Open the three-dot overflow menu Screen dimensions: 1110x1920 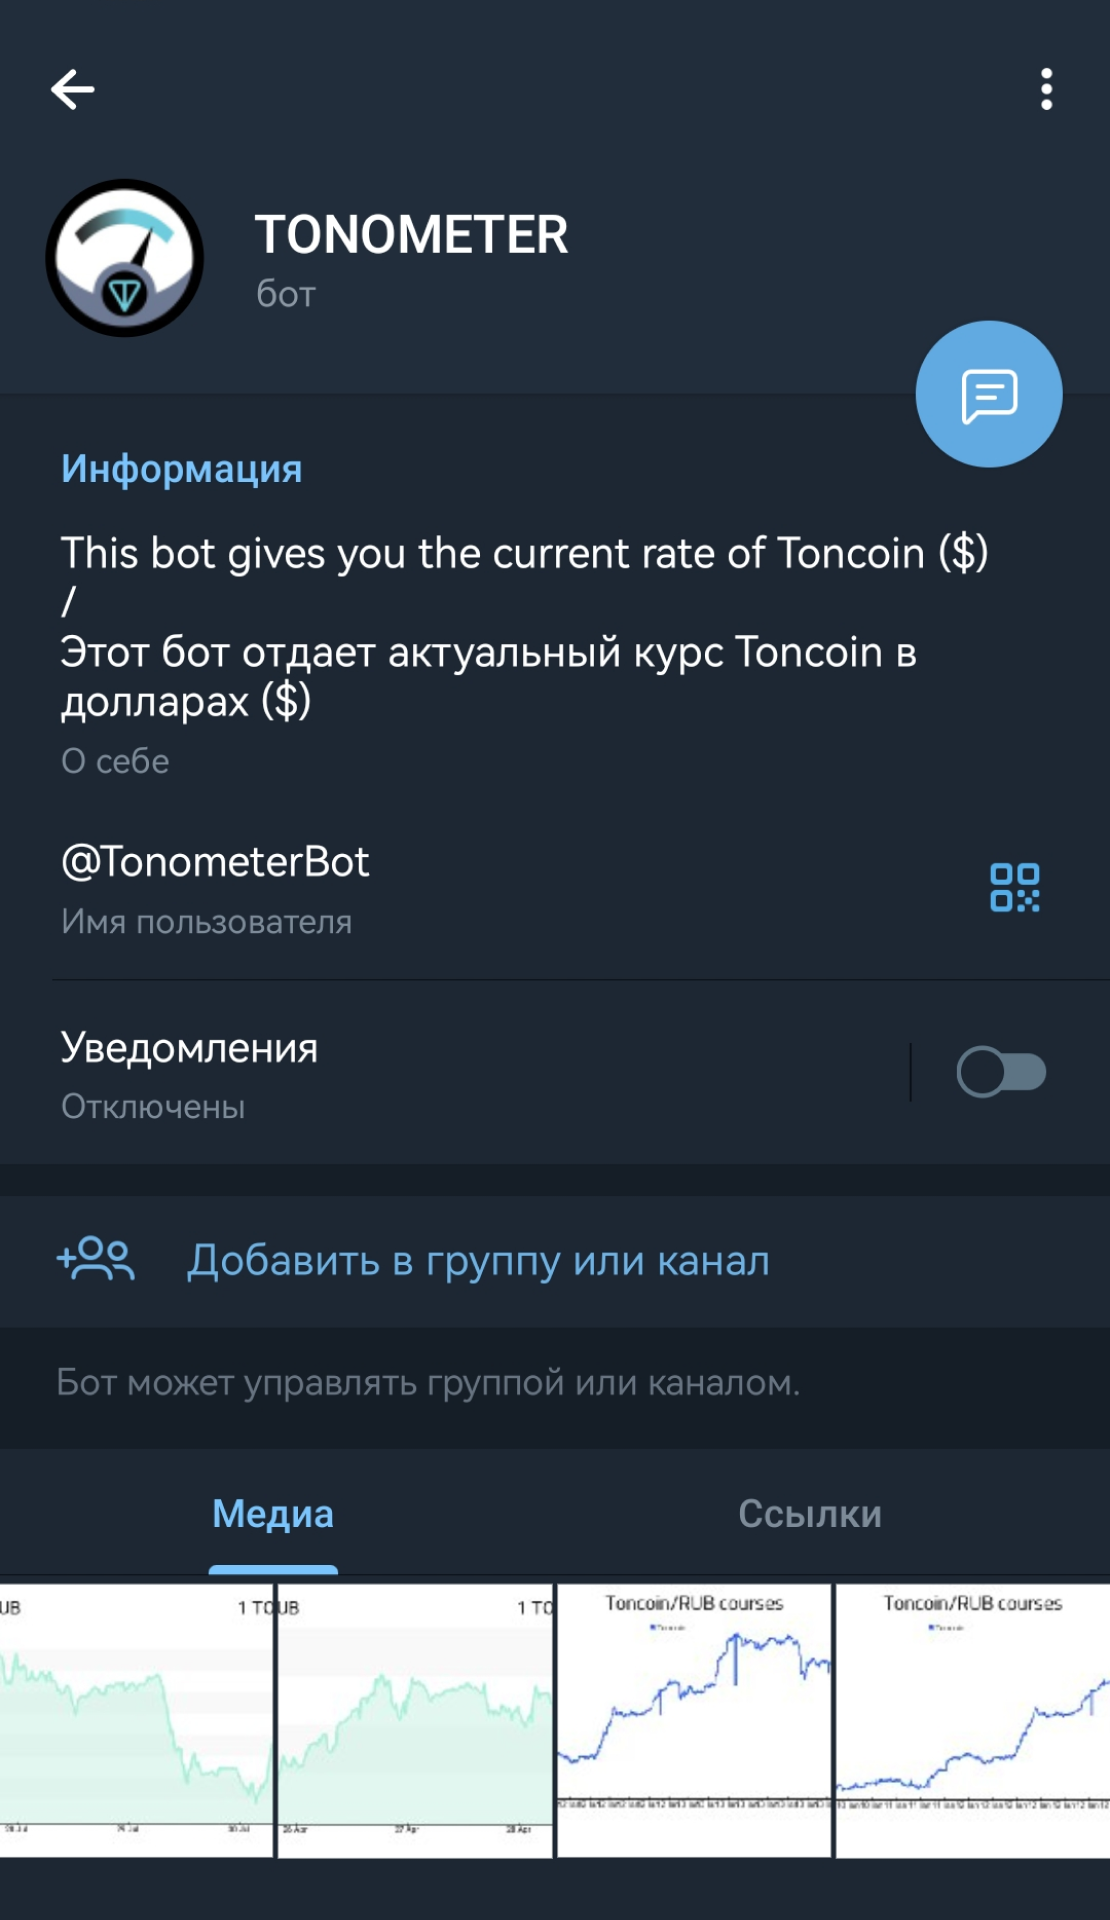[x=1046, y=90]
